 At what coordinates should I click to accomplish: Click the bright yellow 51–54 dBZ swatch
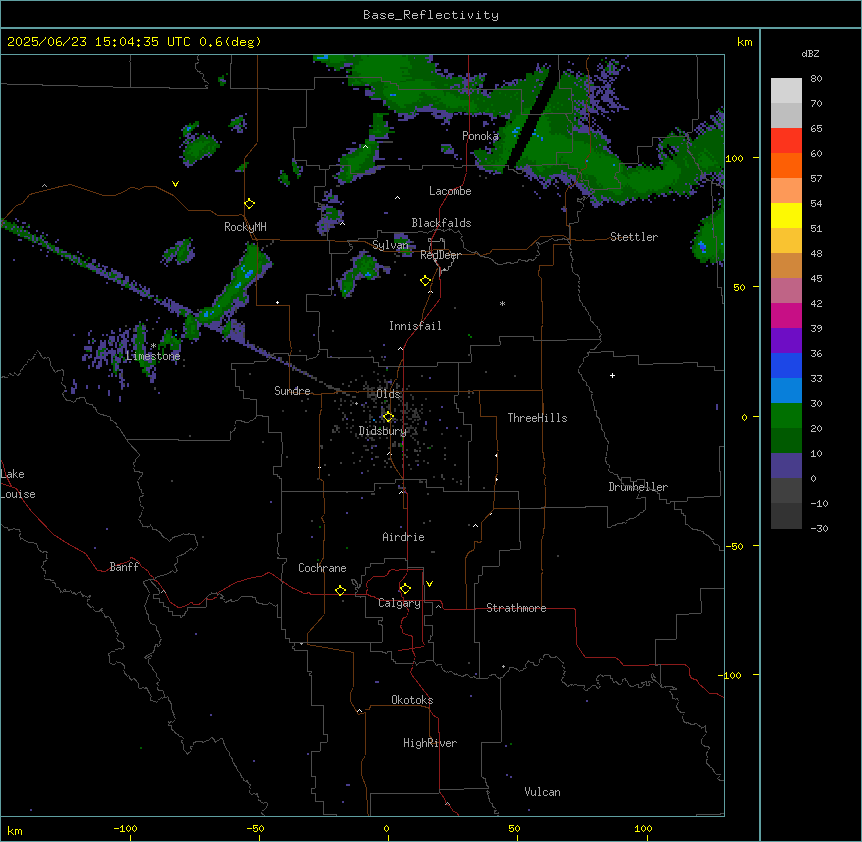(786, 215)
